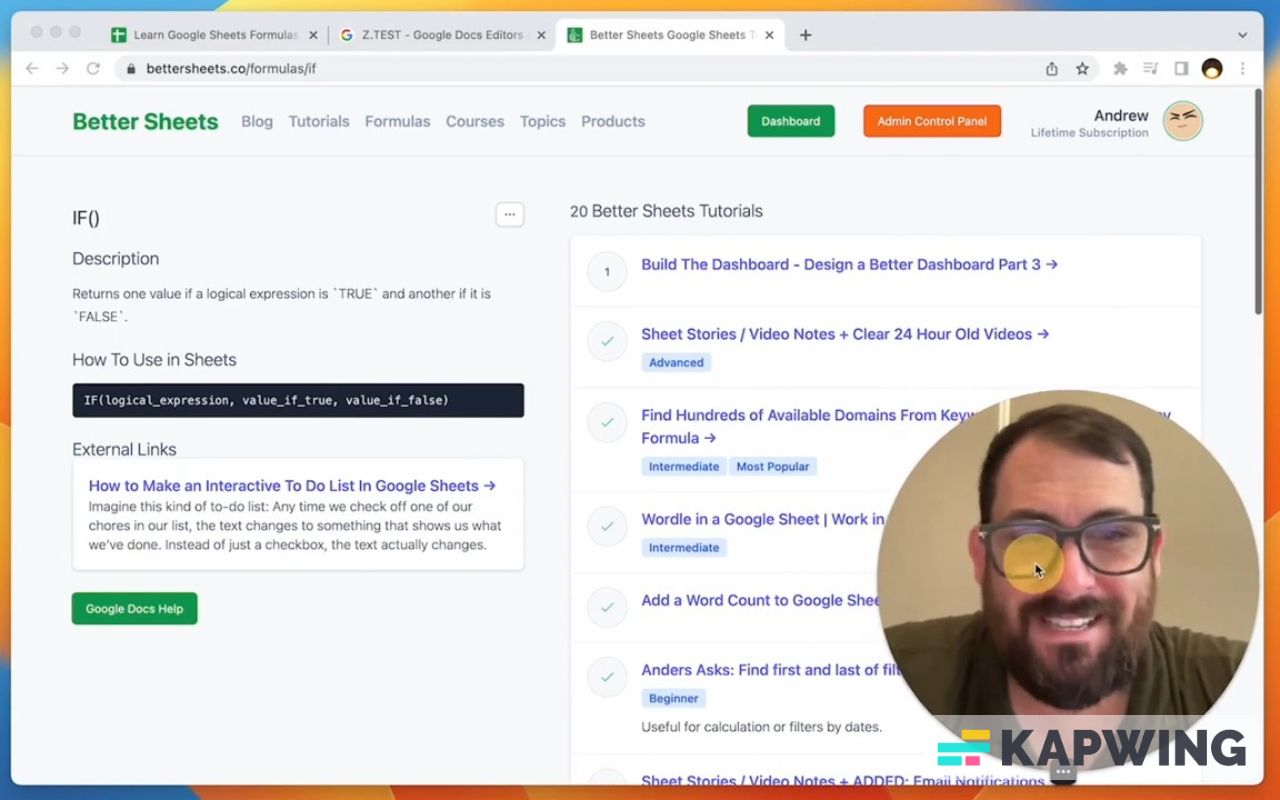
Task: Open the Topics nav link
Action: point(543,121)
